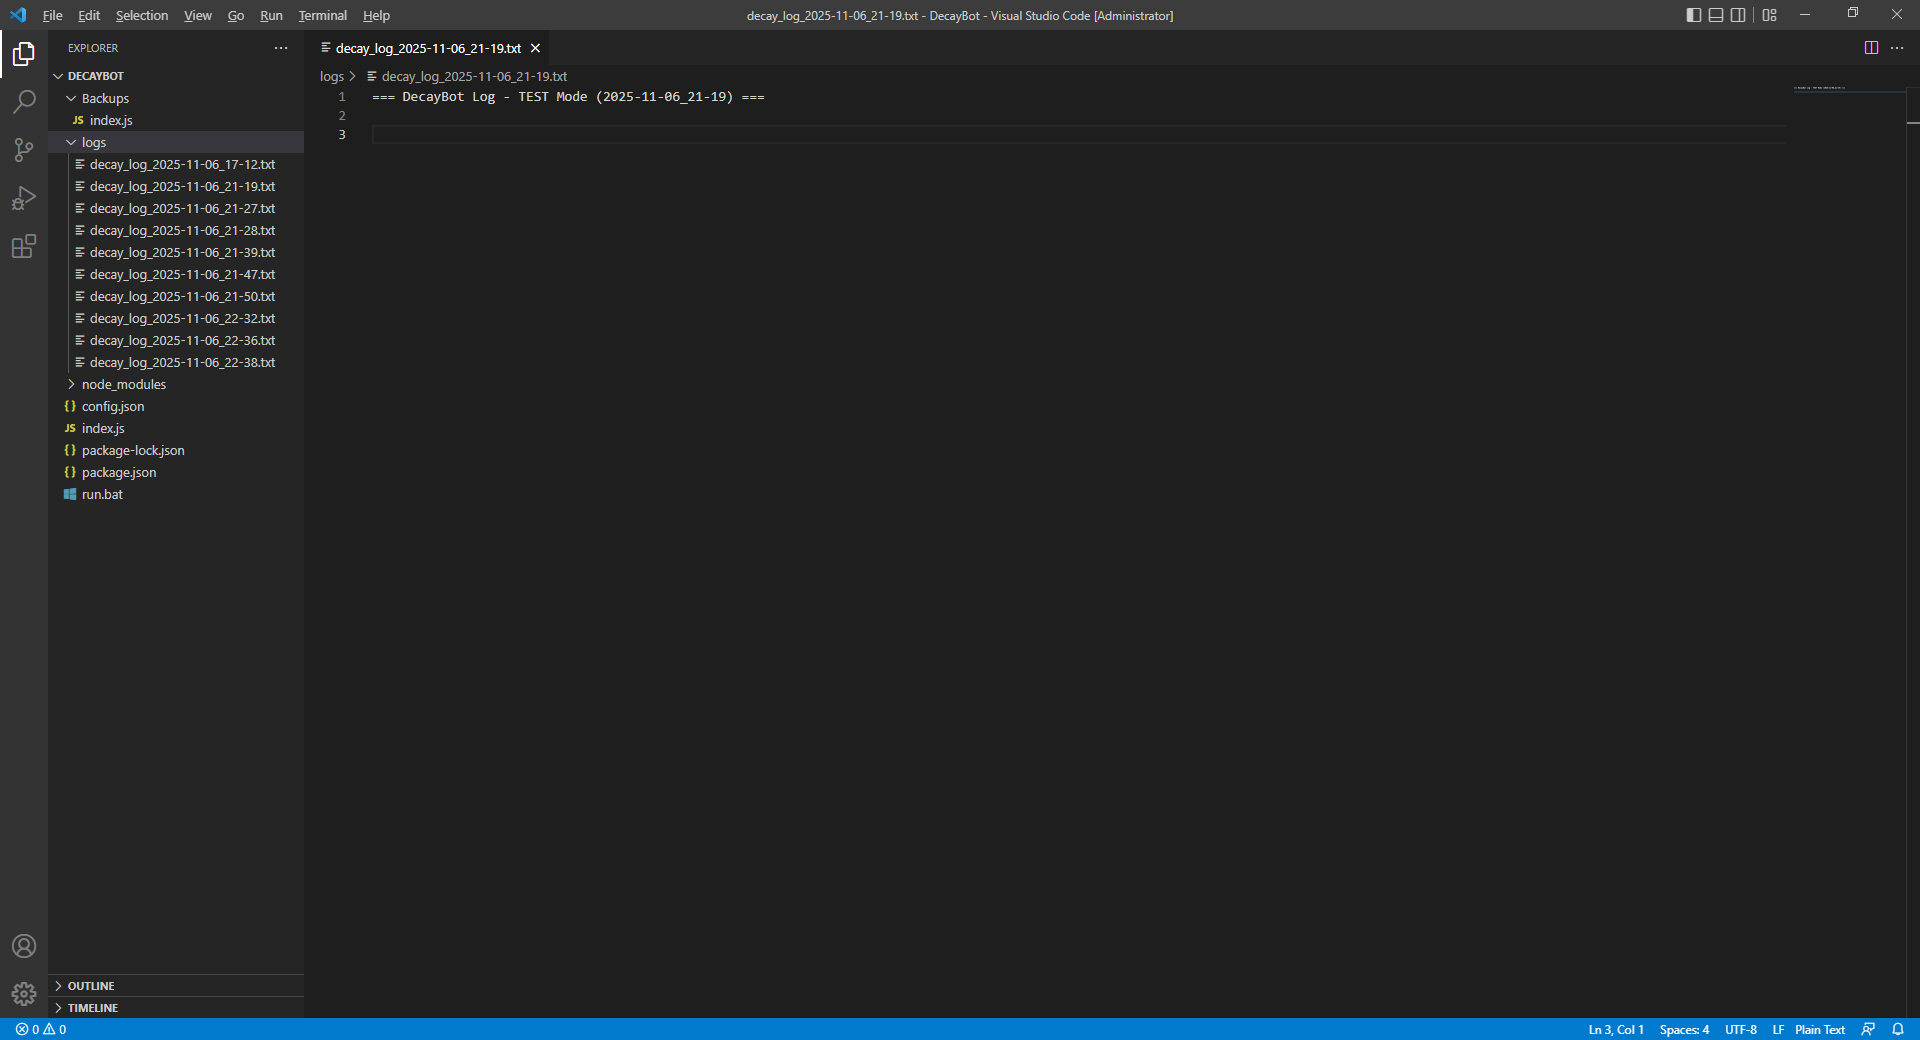Viewport: 1920px width, 1040px height.
Task: Click the feedback icon in status bar
Action: [x=1868, y=1029]
